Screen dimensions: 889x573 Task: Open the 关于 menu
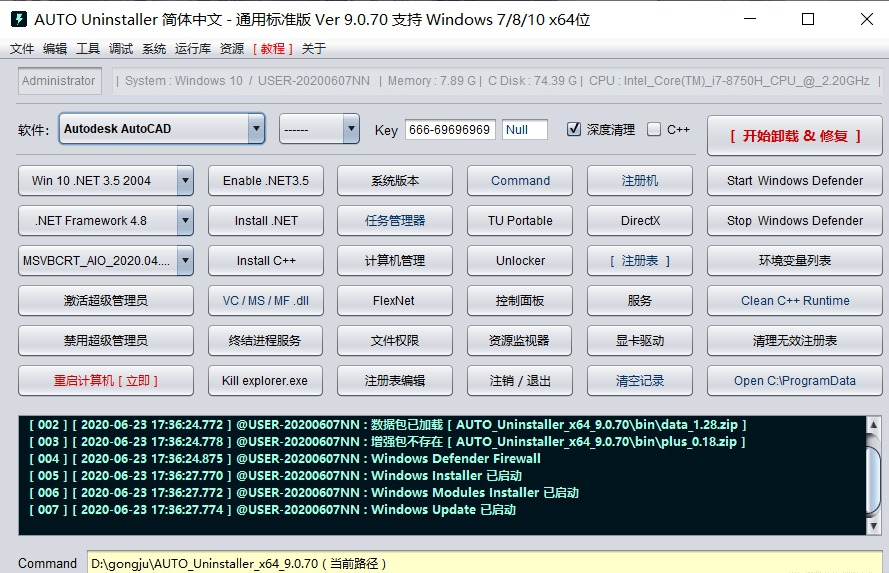coord(314,49)
